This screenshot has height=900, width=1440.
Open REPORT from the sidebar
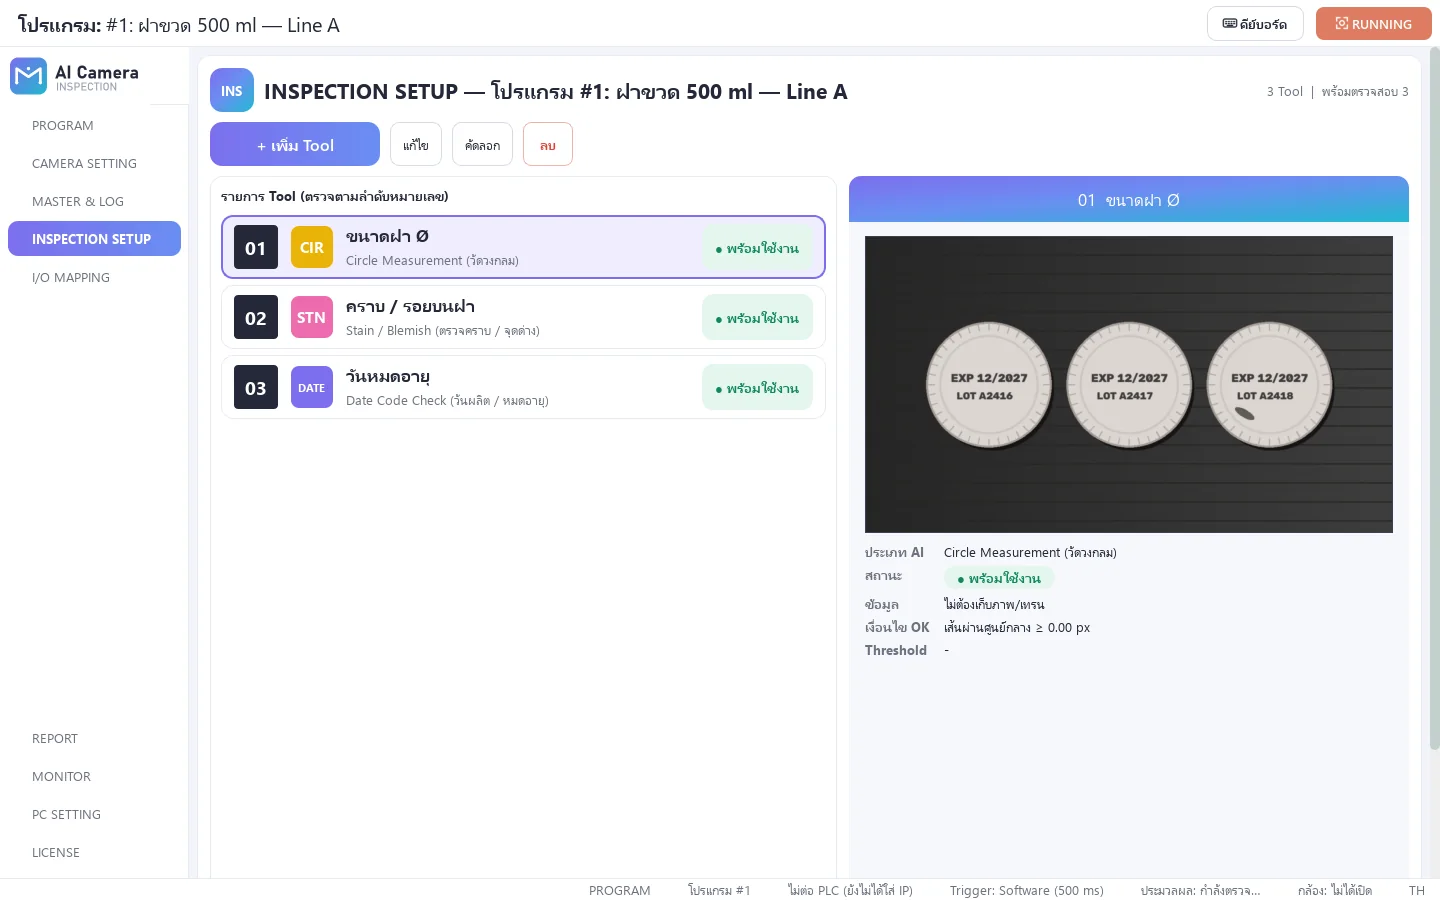point(94,739)
